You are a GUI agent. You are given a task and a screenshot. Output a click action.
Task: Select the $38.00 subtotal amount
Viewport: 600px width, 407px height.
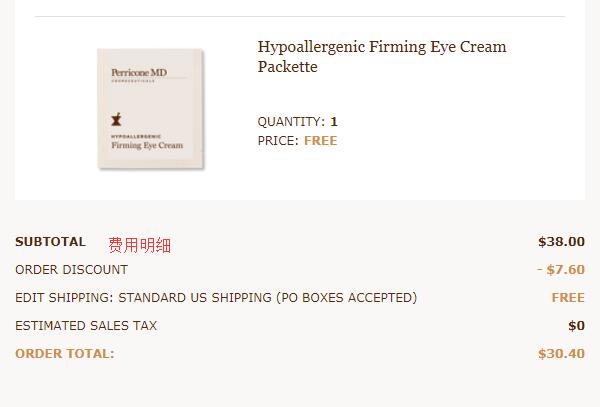[561, 242]
